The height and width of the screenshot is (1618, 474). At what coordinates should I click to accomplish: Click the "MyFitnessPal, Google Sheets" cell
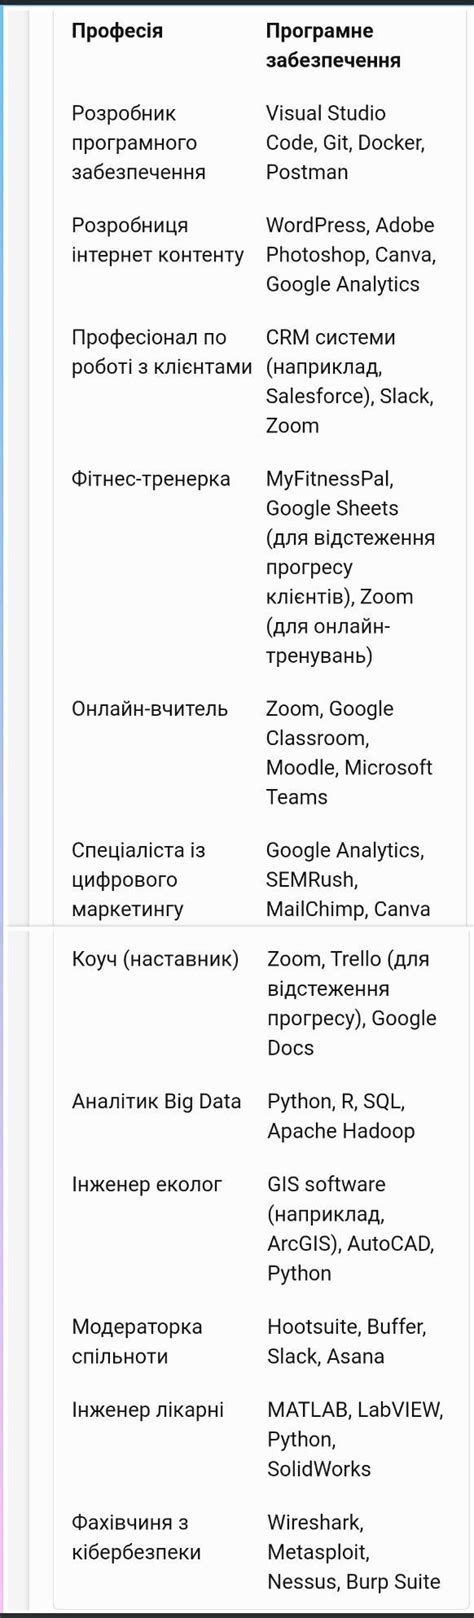tap(350, 567)
